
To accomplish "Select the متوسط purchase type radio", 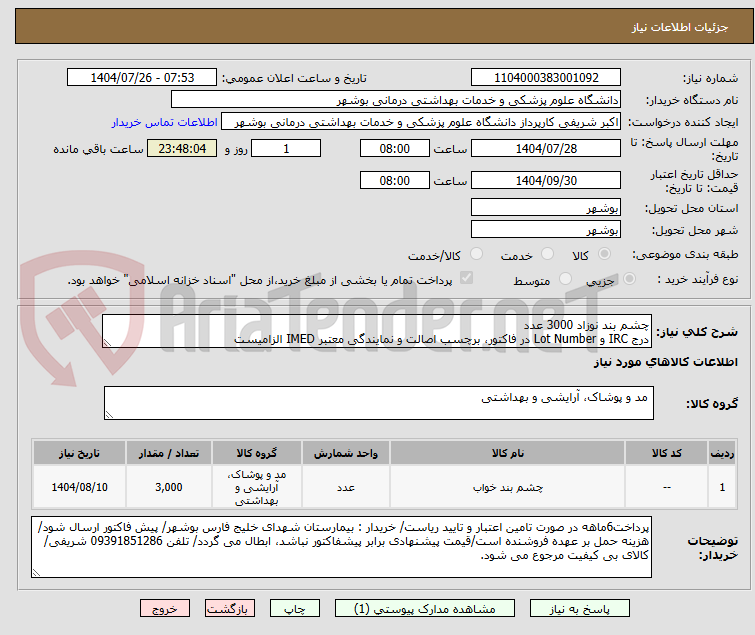I will [x=565, y=279].
